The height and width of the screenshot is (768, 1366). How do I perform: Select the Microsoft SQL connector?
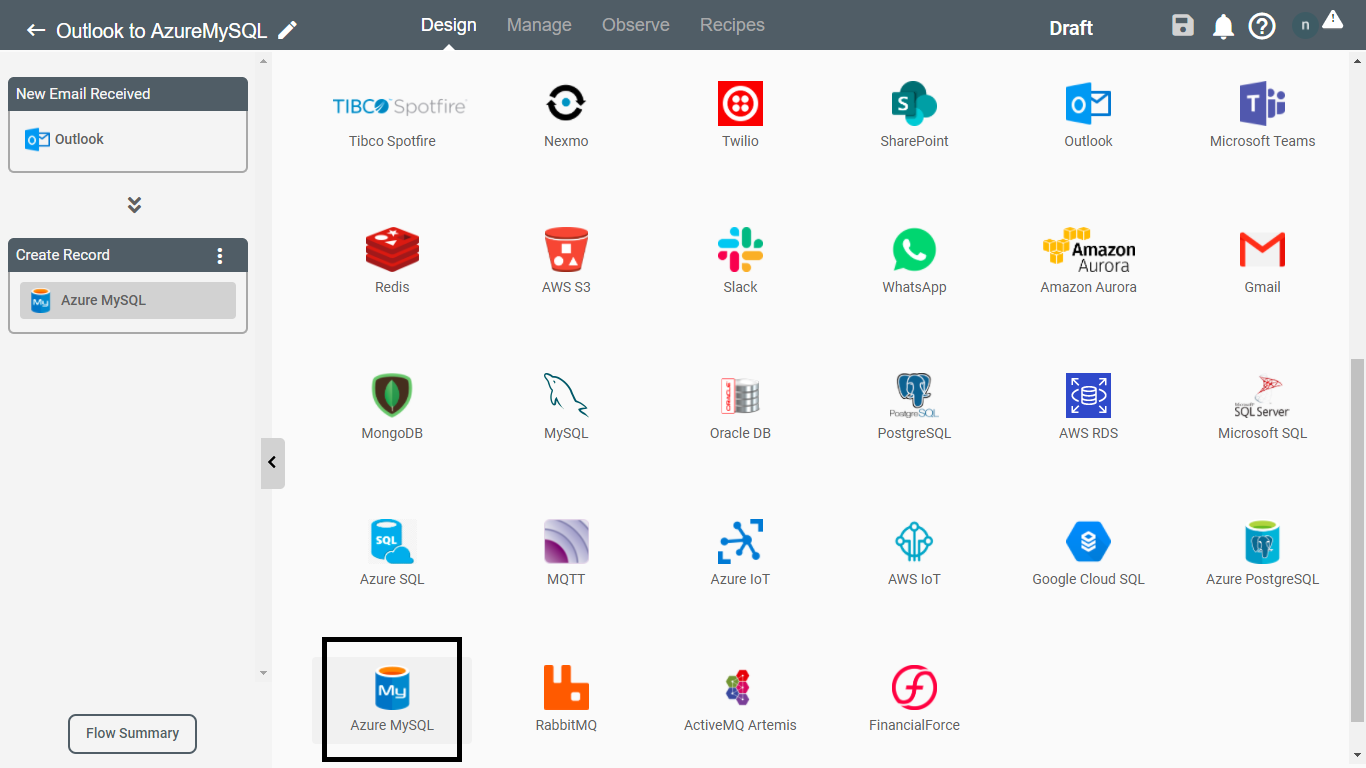click(1262, 408)
